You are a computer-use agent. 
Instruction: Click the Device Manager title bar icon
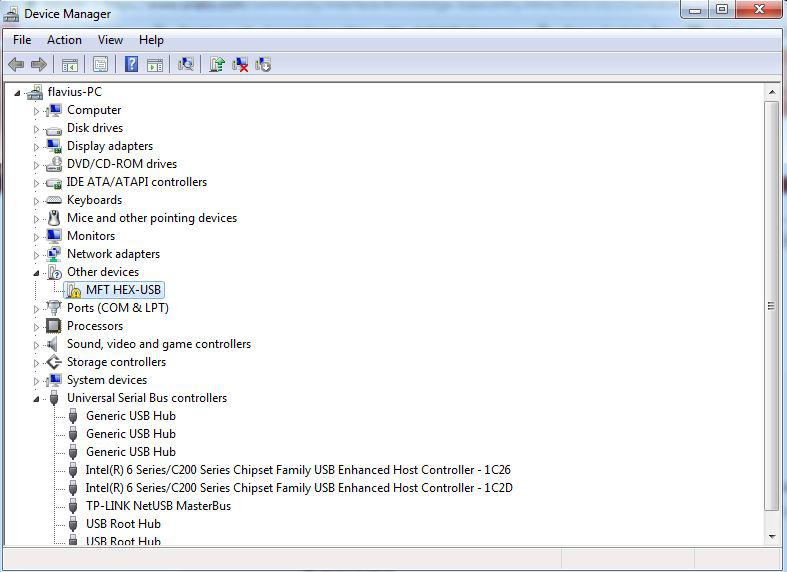coord(11,14)
